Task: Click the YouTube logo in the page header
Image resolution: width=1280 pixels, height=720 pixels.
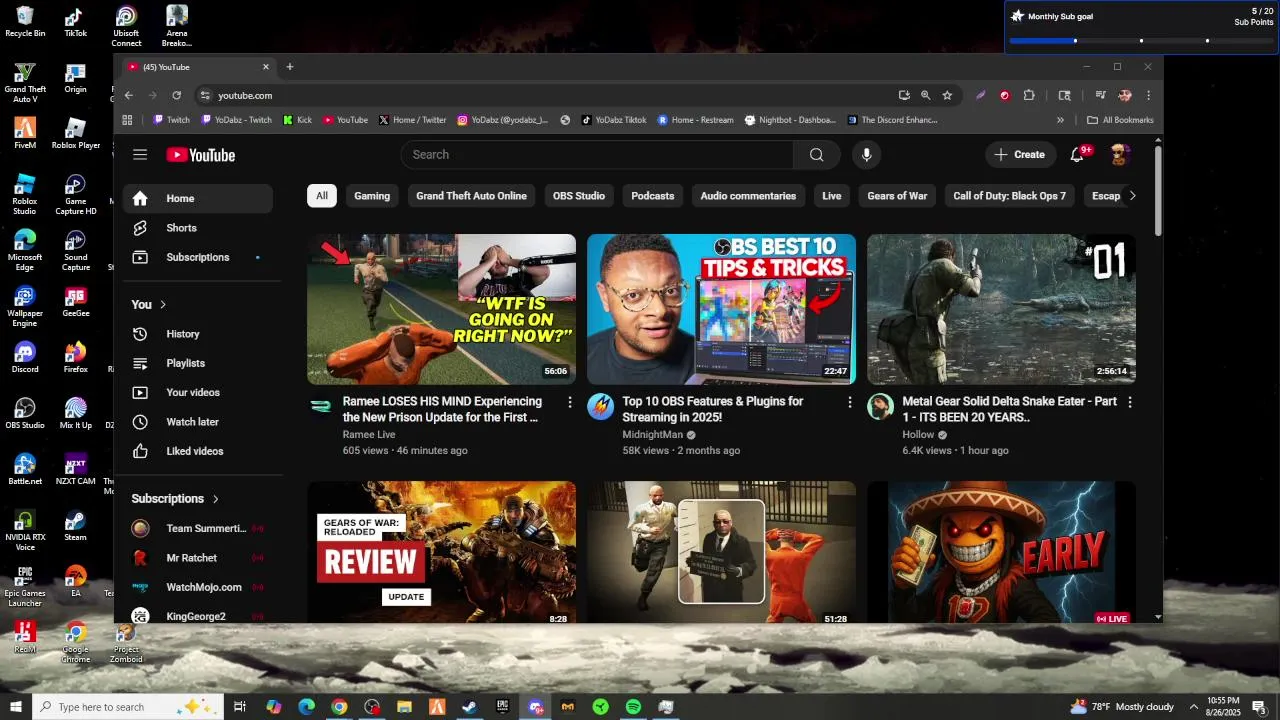Action: 201,155
